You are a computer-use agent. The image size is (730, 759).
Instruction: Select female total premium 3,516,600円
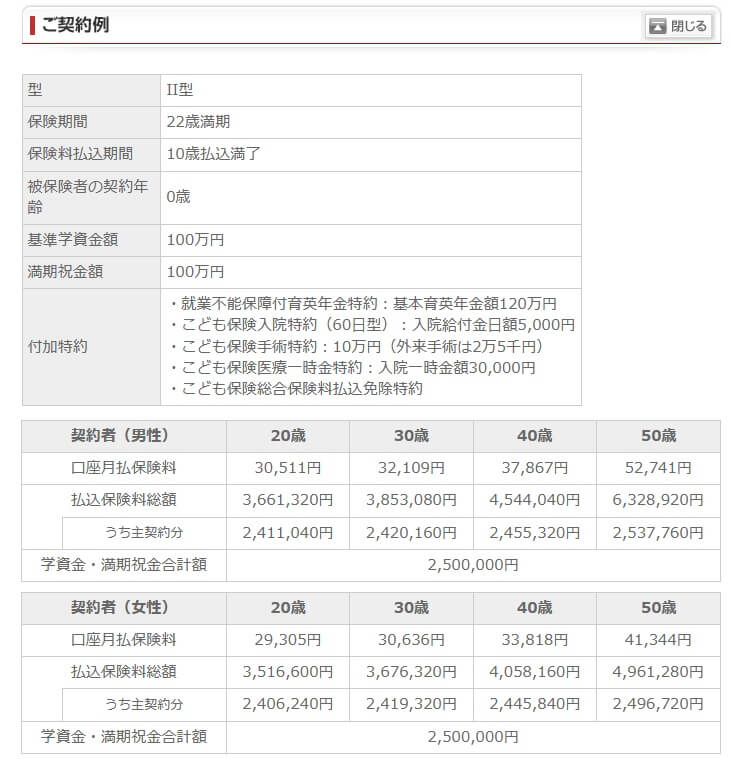pos(288,672)
